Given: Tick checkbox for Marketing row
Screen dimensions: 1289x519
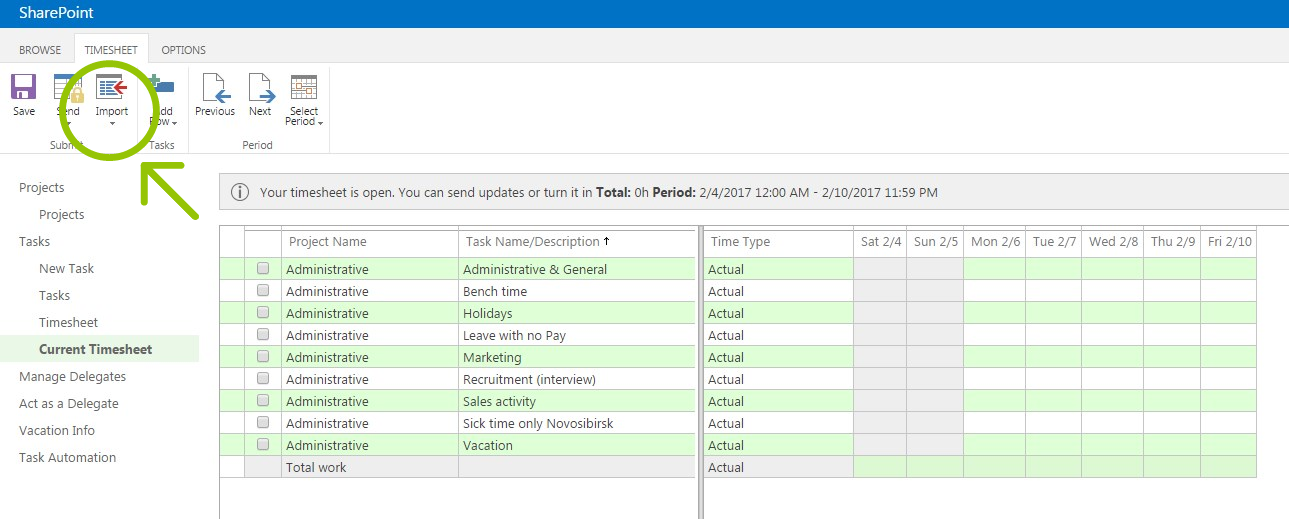Looking at the screenshot, I should click(263, 356).
